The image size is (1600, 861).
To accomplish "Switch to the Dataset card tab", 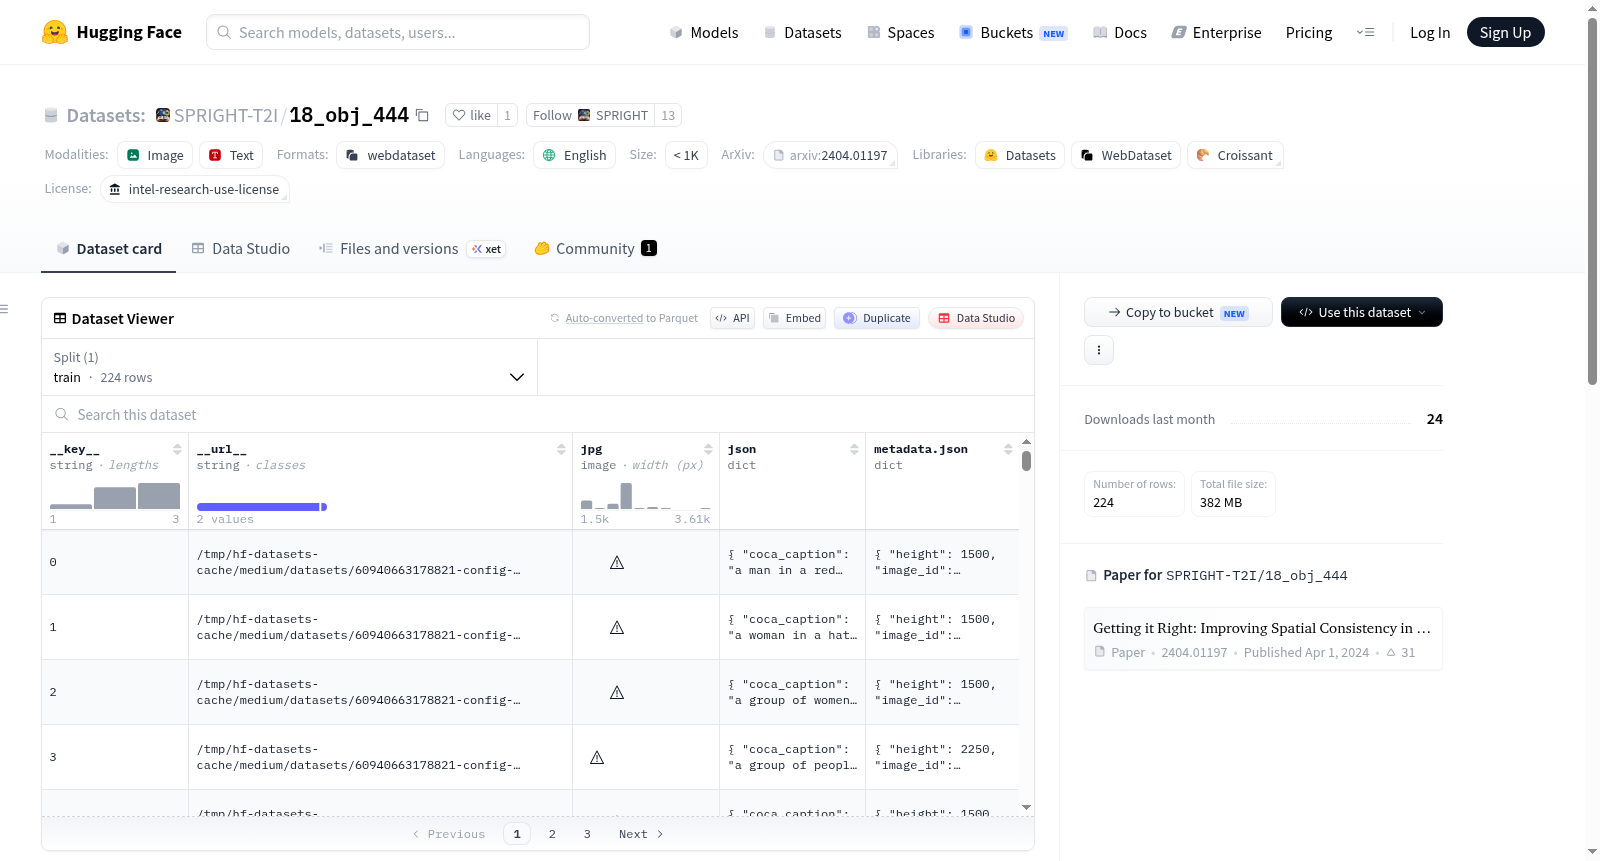I will pos(109,248).
